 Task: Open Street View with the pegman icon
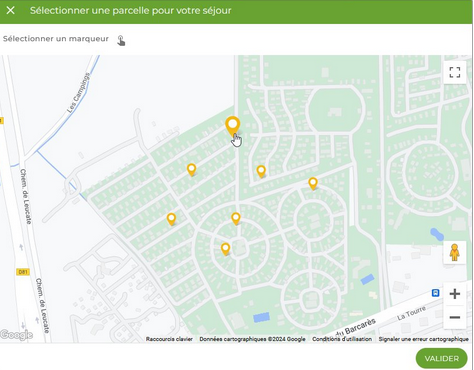(455, 252)
